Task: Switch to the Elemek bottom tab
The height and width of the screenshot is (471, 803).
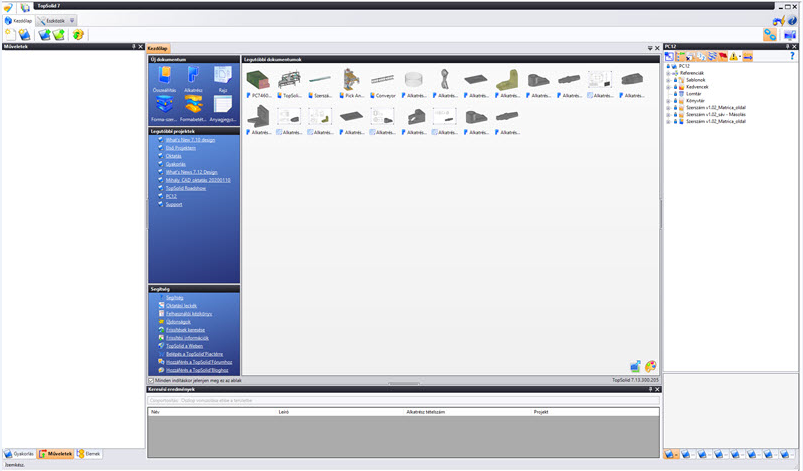Action: (89, 454)
